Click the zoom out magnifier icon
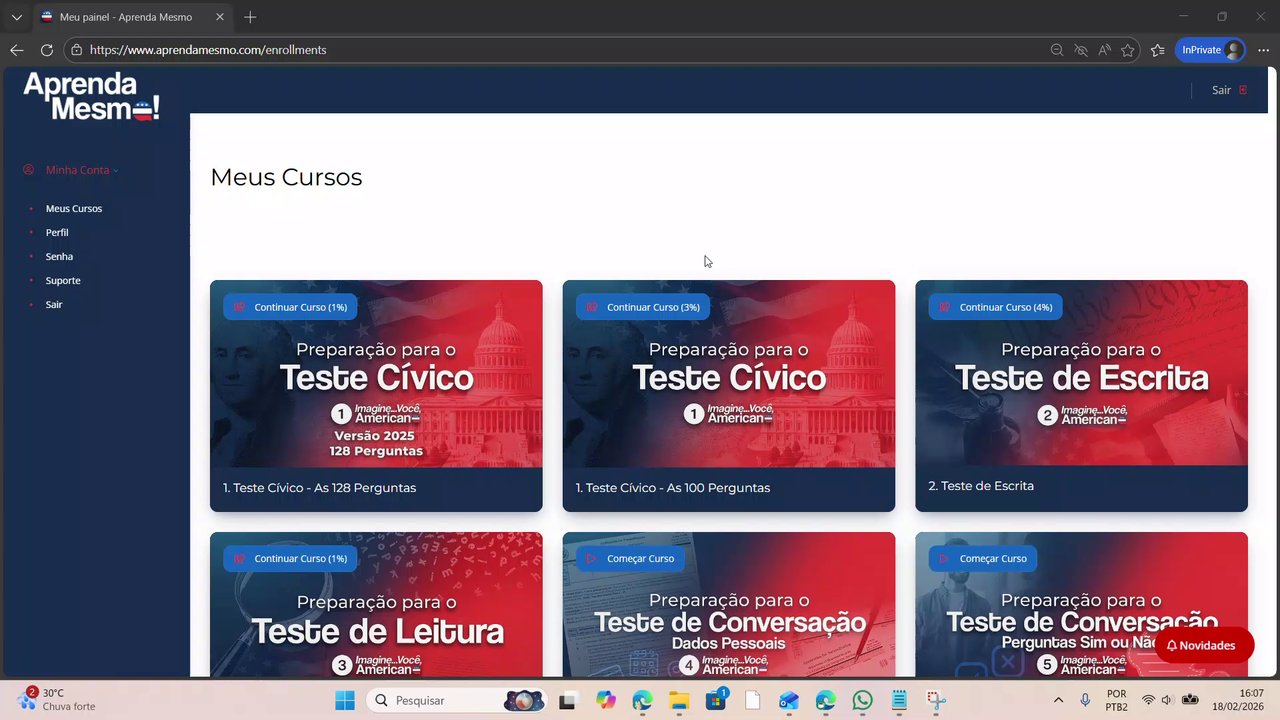1280x720 pixels. [1056, 50]
